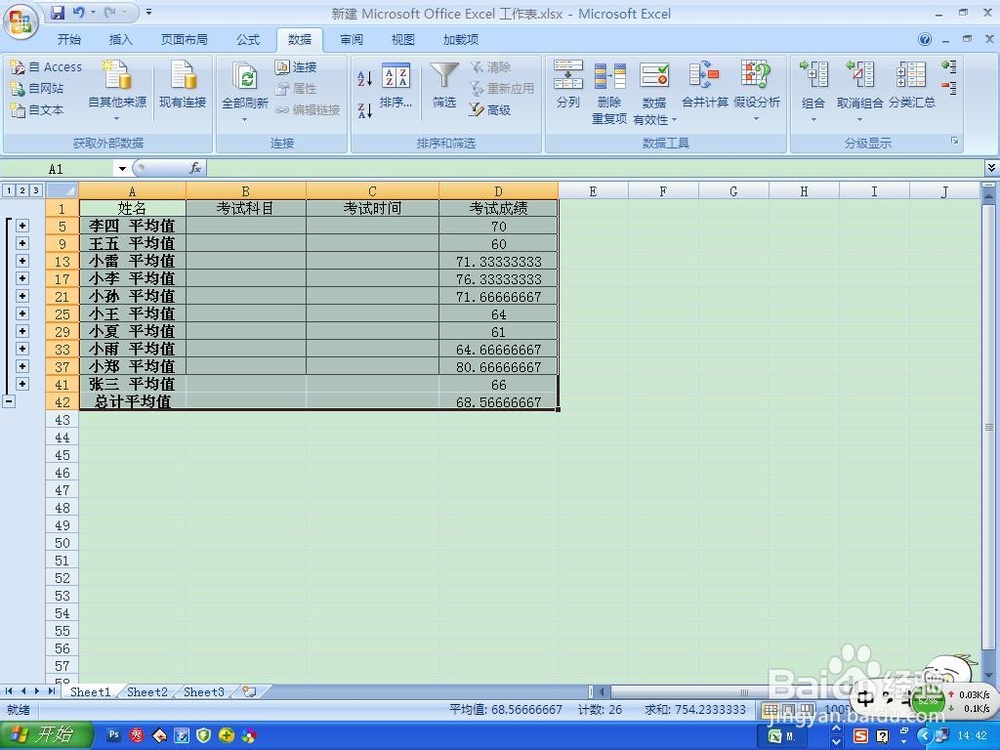Expand the 小李 平均值 group
The image size is (1000, 750).
point(22,278)
